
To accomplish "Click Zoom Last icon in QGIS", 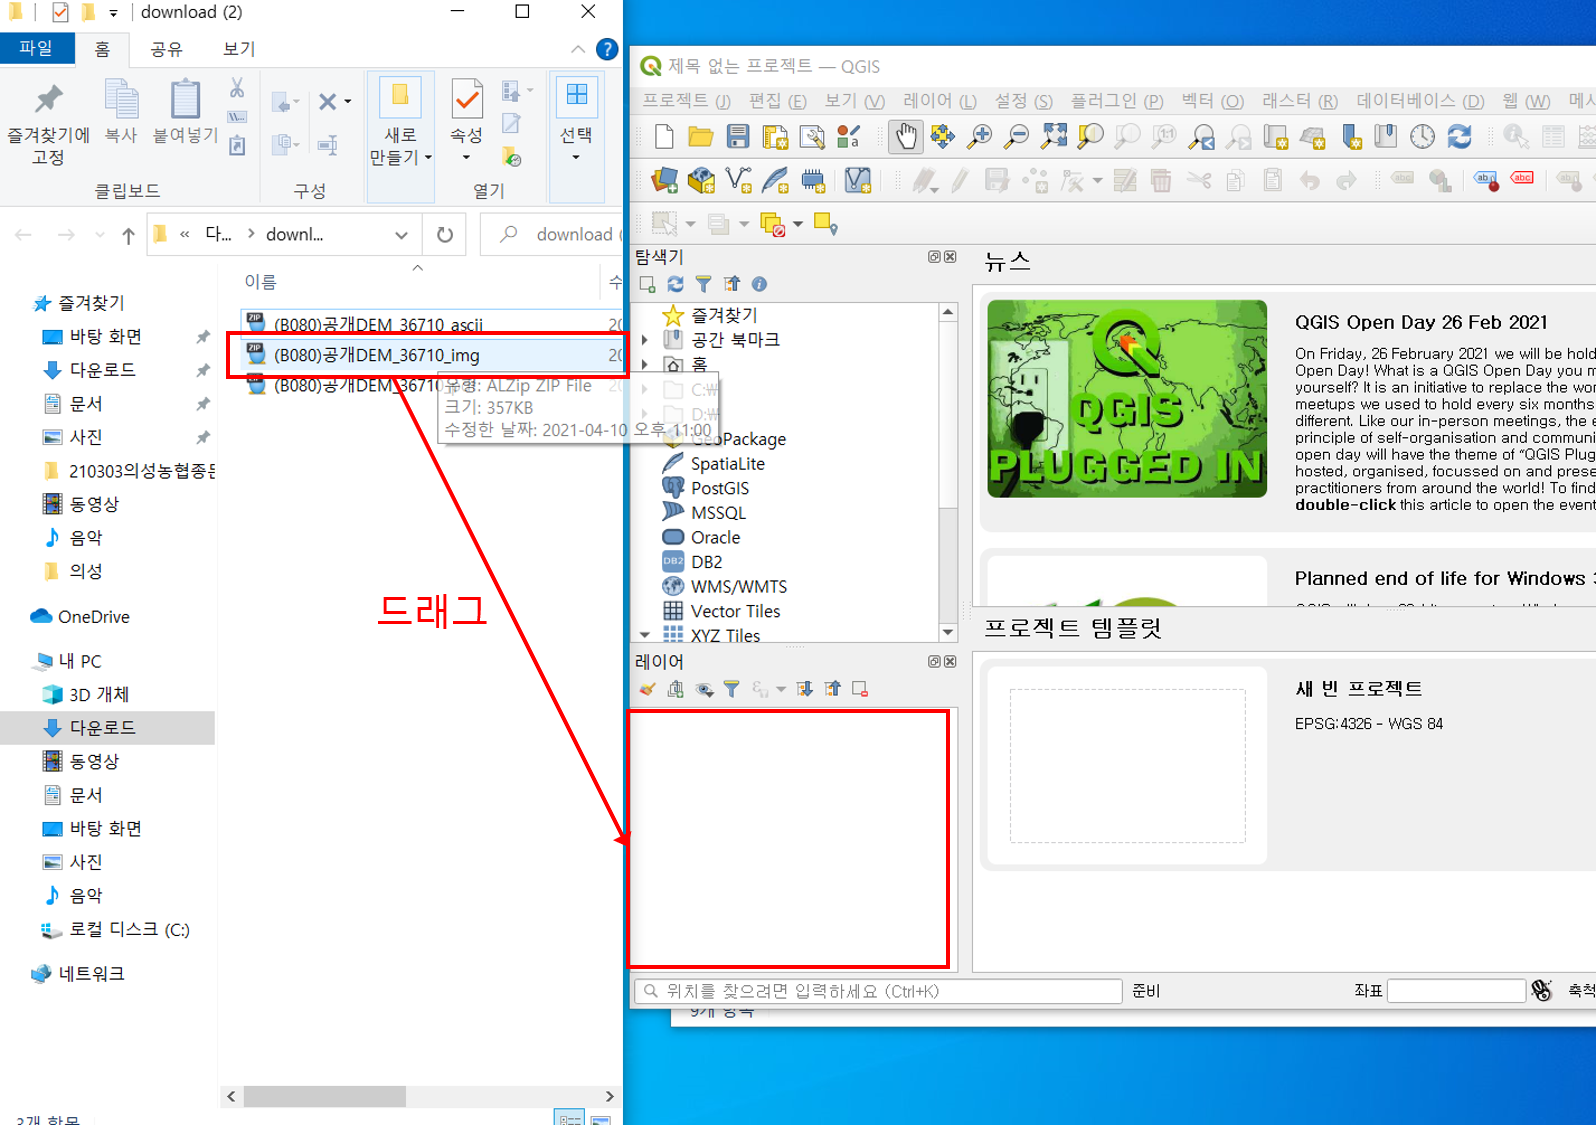I will [x=1201, y=137].
